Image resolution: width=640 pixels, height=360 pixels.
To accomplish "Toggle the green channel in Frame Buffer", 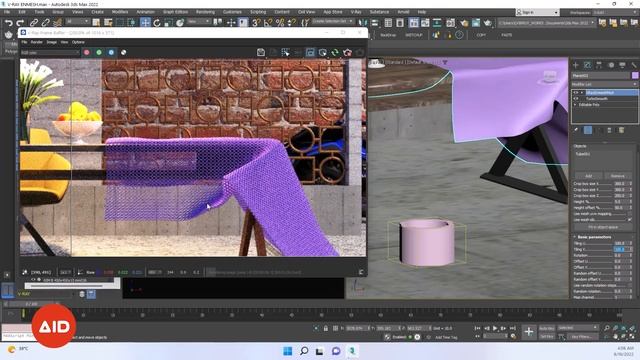I will tap(99, 52).
